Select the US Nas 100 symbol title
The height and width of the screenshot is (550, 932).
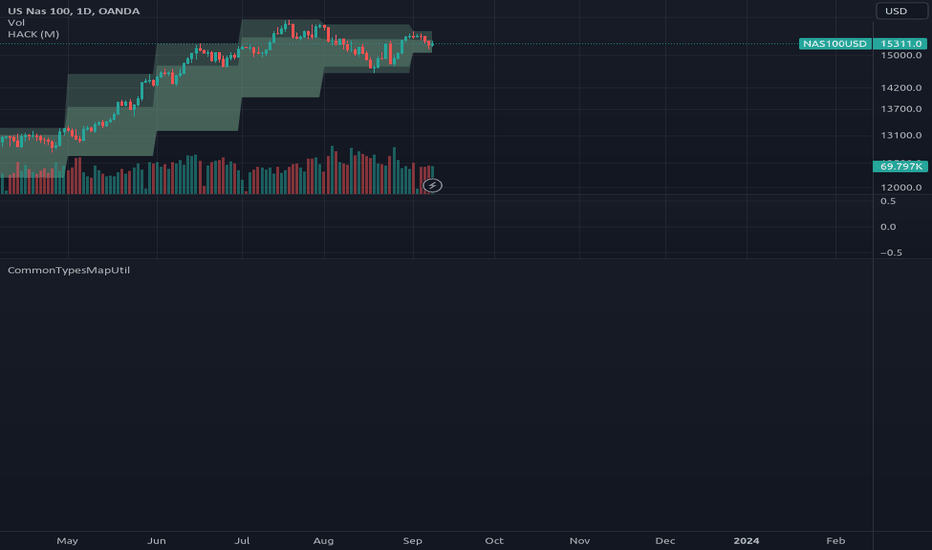point(74,11)
